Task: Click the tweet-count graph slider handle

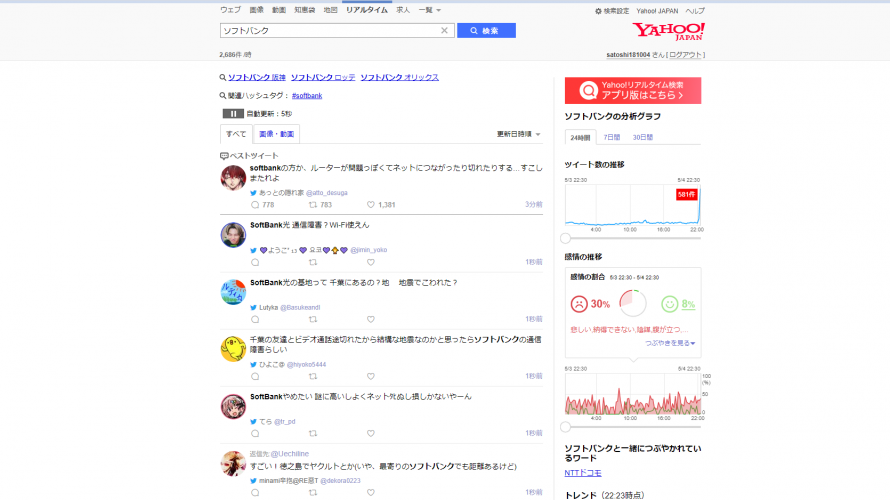Action: pos(565,238)
